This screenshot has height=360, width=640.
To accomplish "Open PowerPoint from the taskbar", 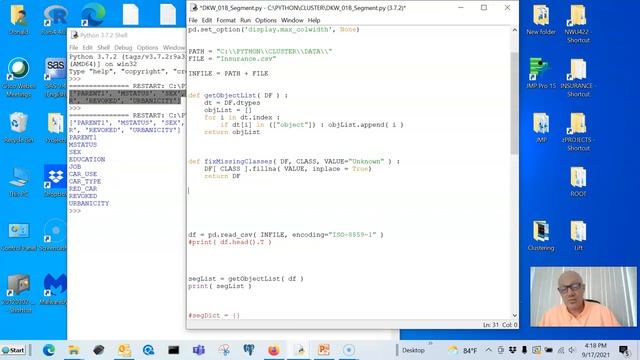I will click(324, 350).
